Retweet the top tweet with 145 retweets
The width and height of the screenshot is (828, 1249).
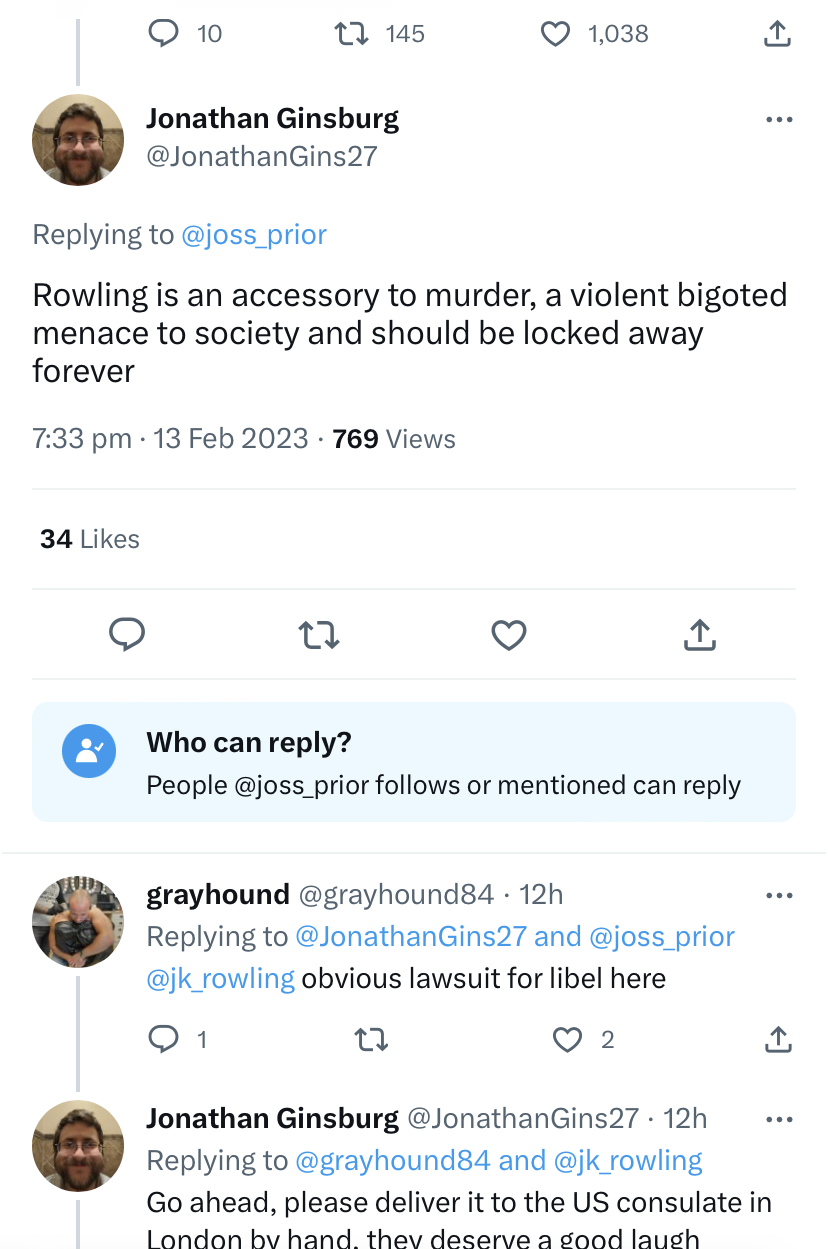coord(350,34)
